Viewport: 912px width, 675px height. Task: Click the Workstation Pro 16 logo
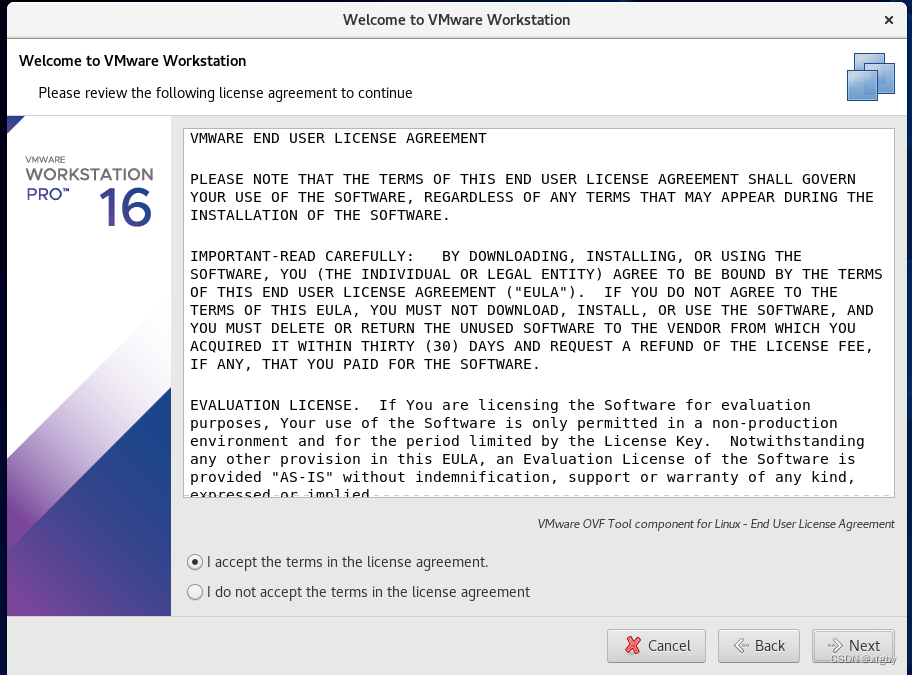coord(89,190)
